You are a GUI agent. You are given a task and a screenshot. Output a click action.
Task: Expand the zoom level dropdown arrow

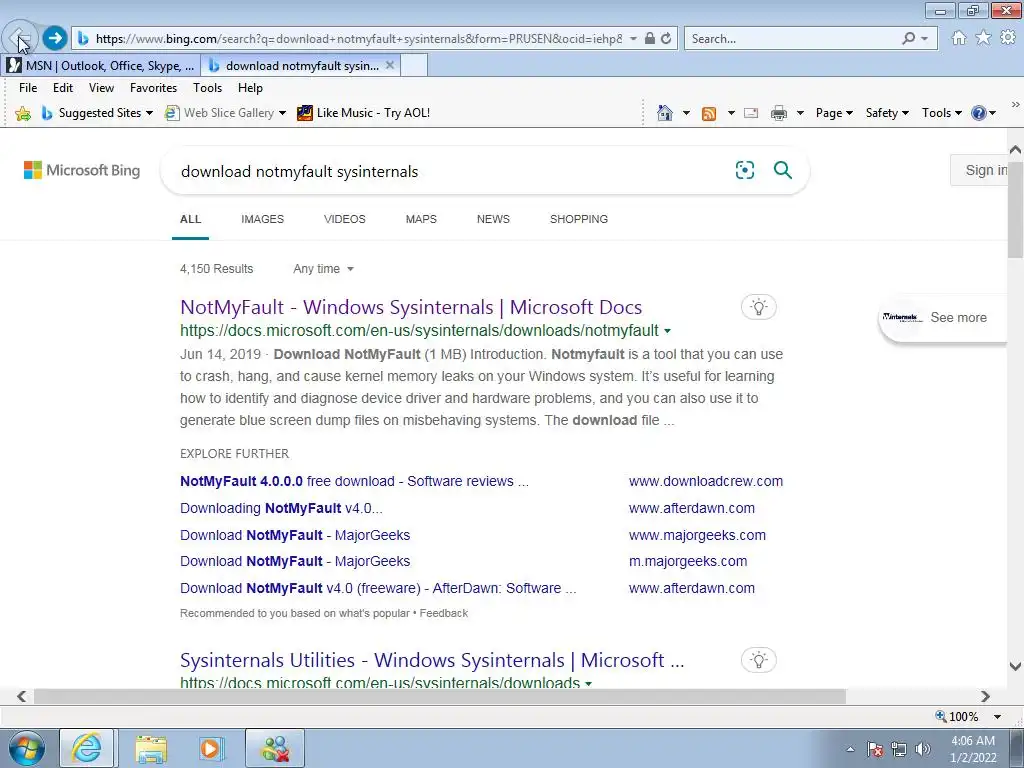click(997, 716)
